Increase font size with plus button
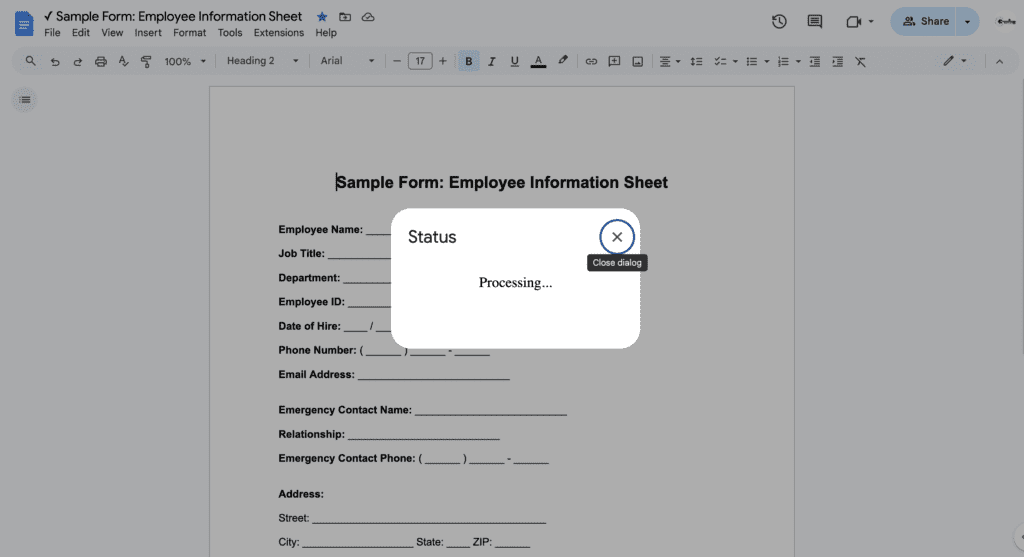1024x557 pixels. (x=443, y=61)
